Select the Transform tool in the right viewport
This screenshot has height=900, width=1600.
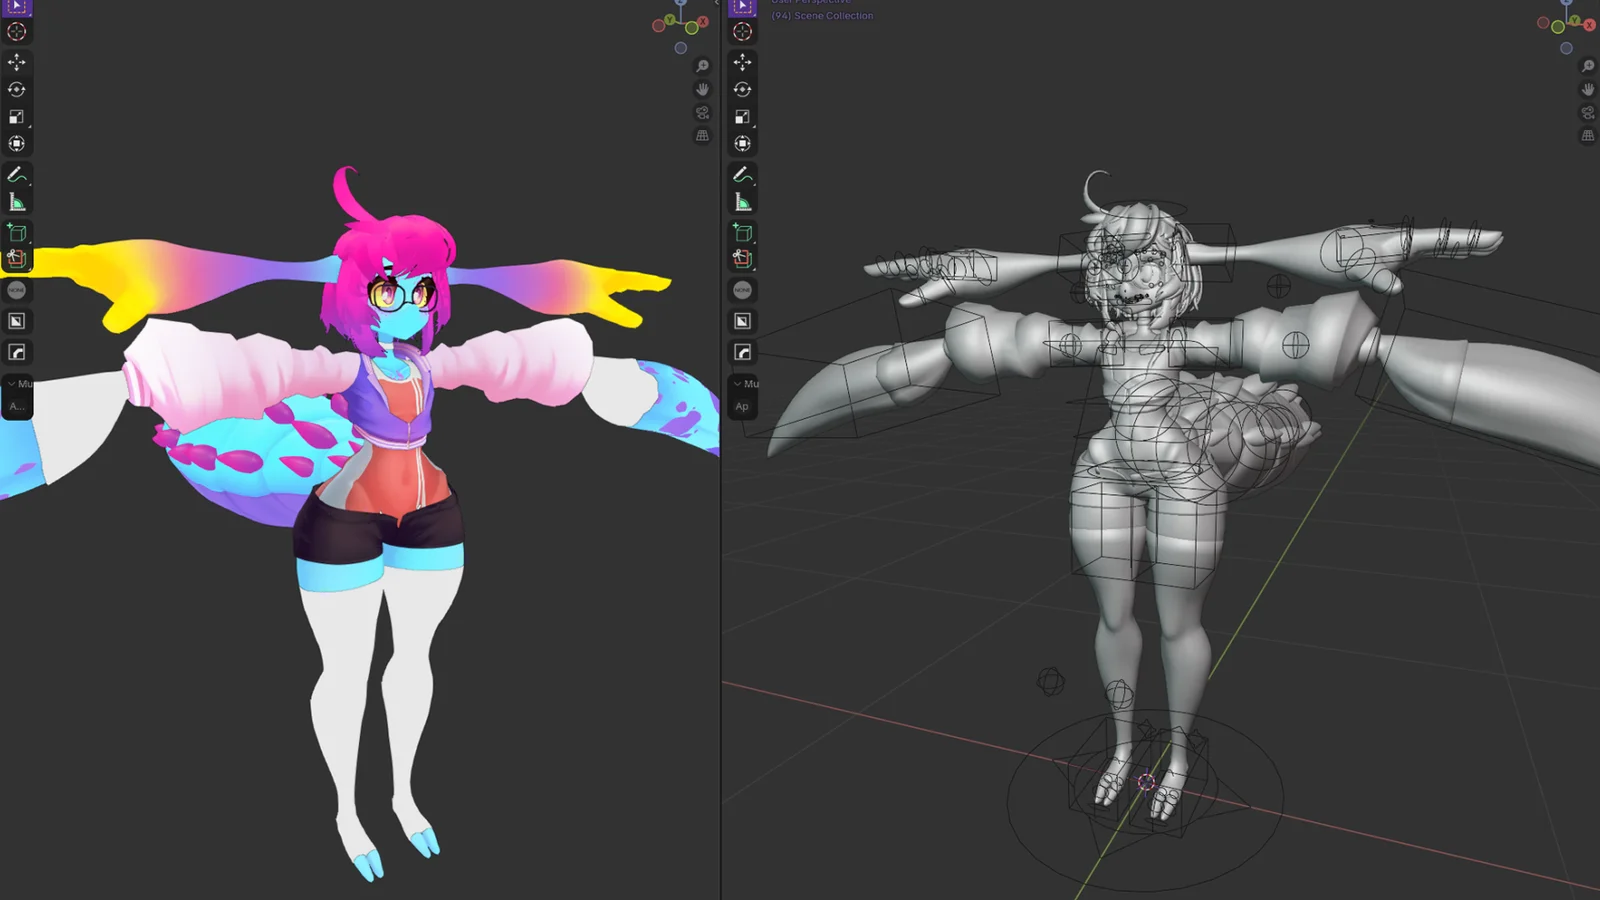[742, 144]
